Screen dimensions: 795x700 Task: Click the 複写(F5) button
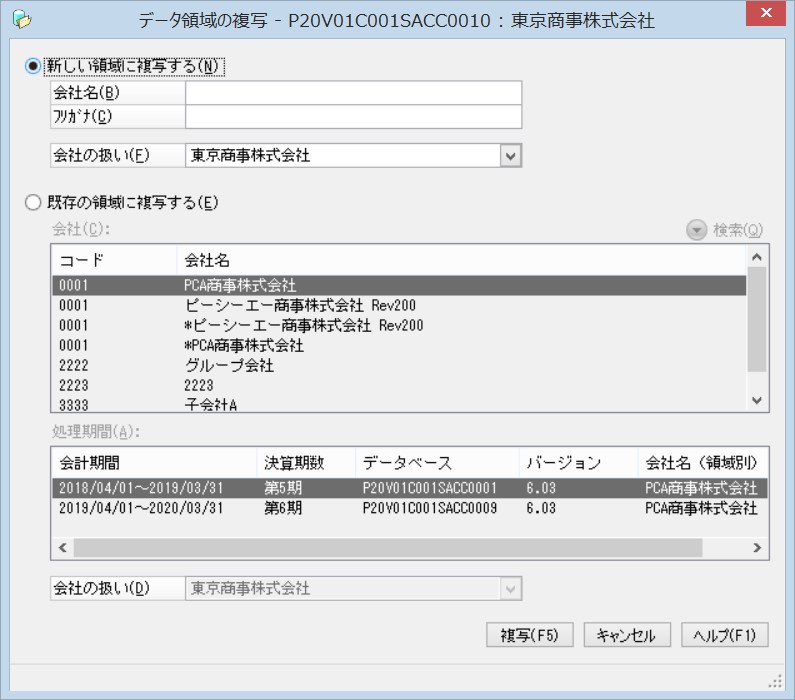[529, 635]
